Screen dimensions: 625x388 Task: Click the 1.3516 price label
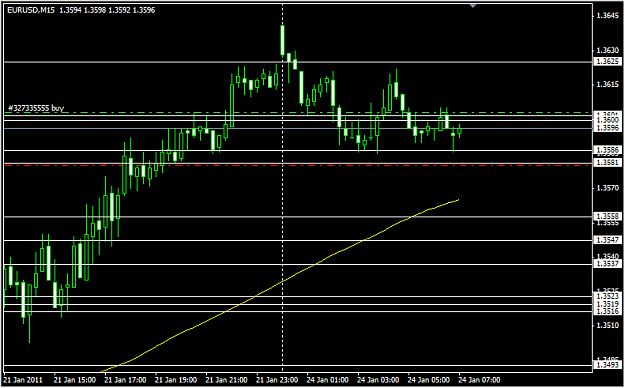point(608,311)
